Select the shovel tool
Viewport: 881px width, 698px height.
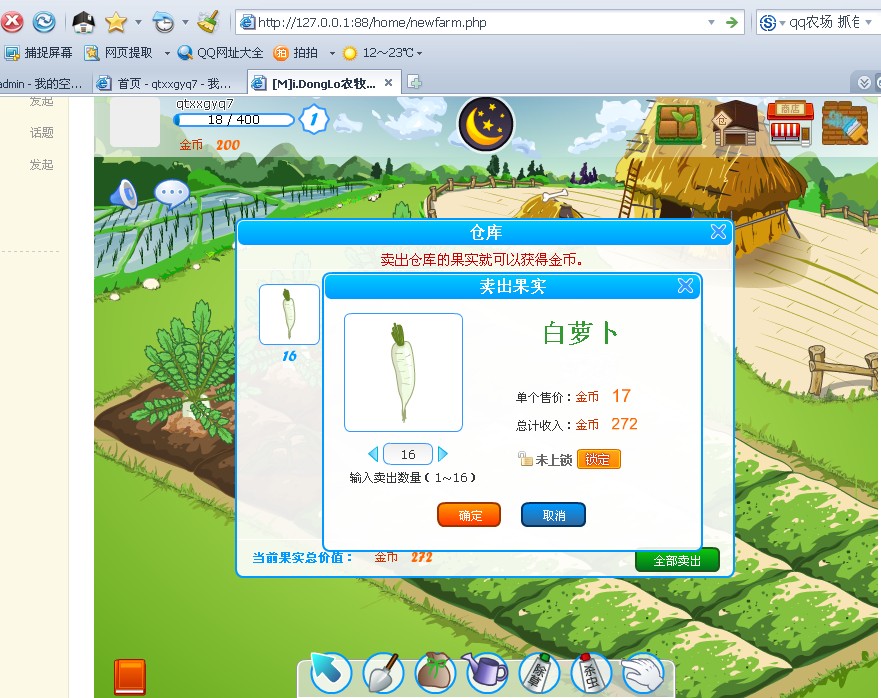coord(383,672)
